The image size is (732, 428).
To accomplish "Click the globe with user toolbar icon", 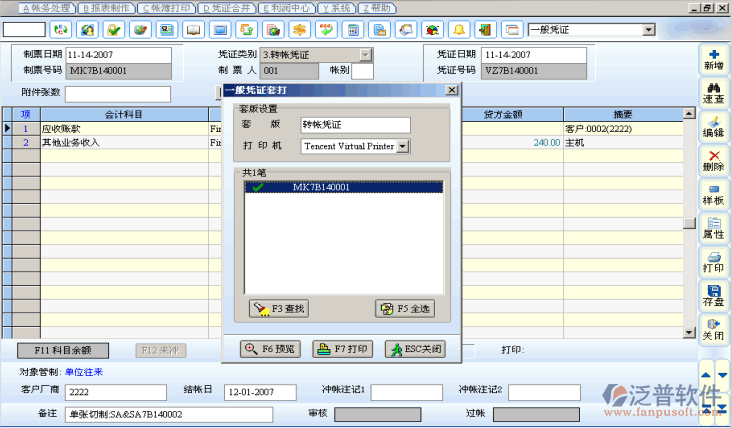I will click(87, 30).
